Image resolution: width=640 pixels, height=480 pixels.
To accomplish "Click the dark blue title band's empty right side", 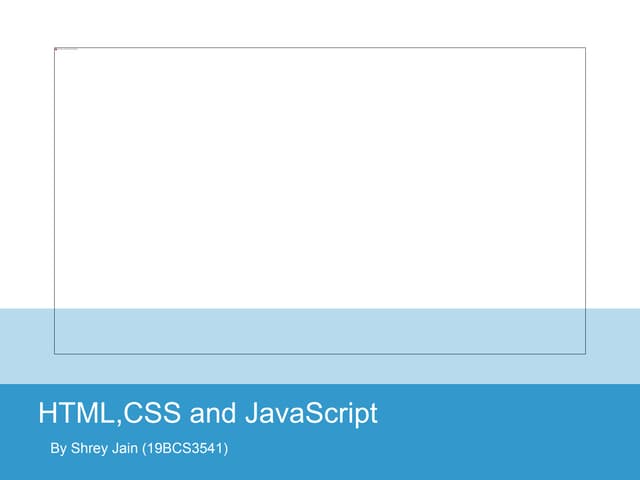I will [520, 430].
